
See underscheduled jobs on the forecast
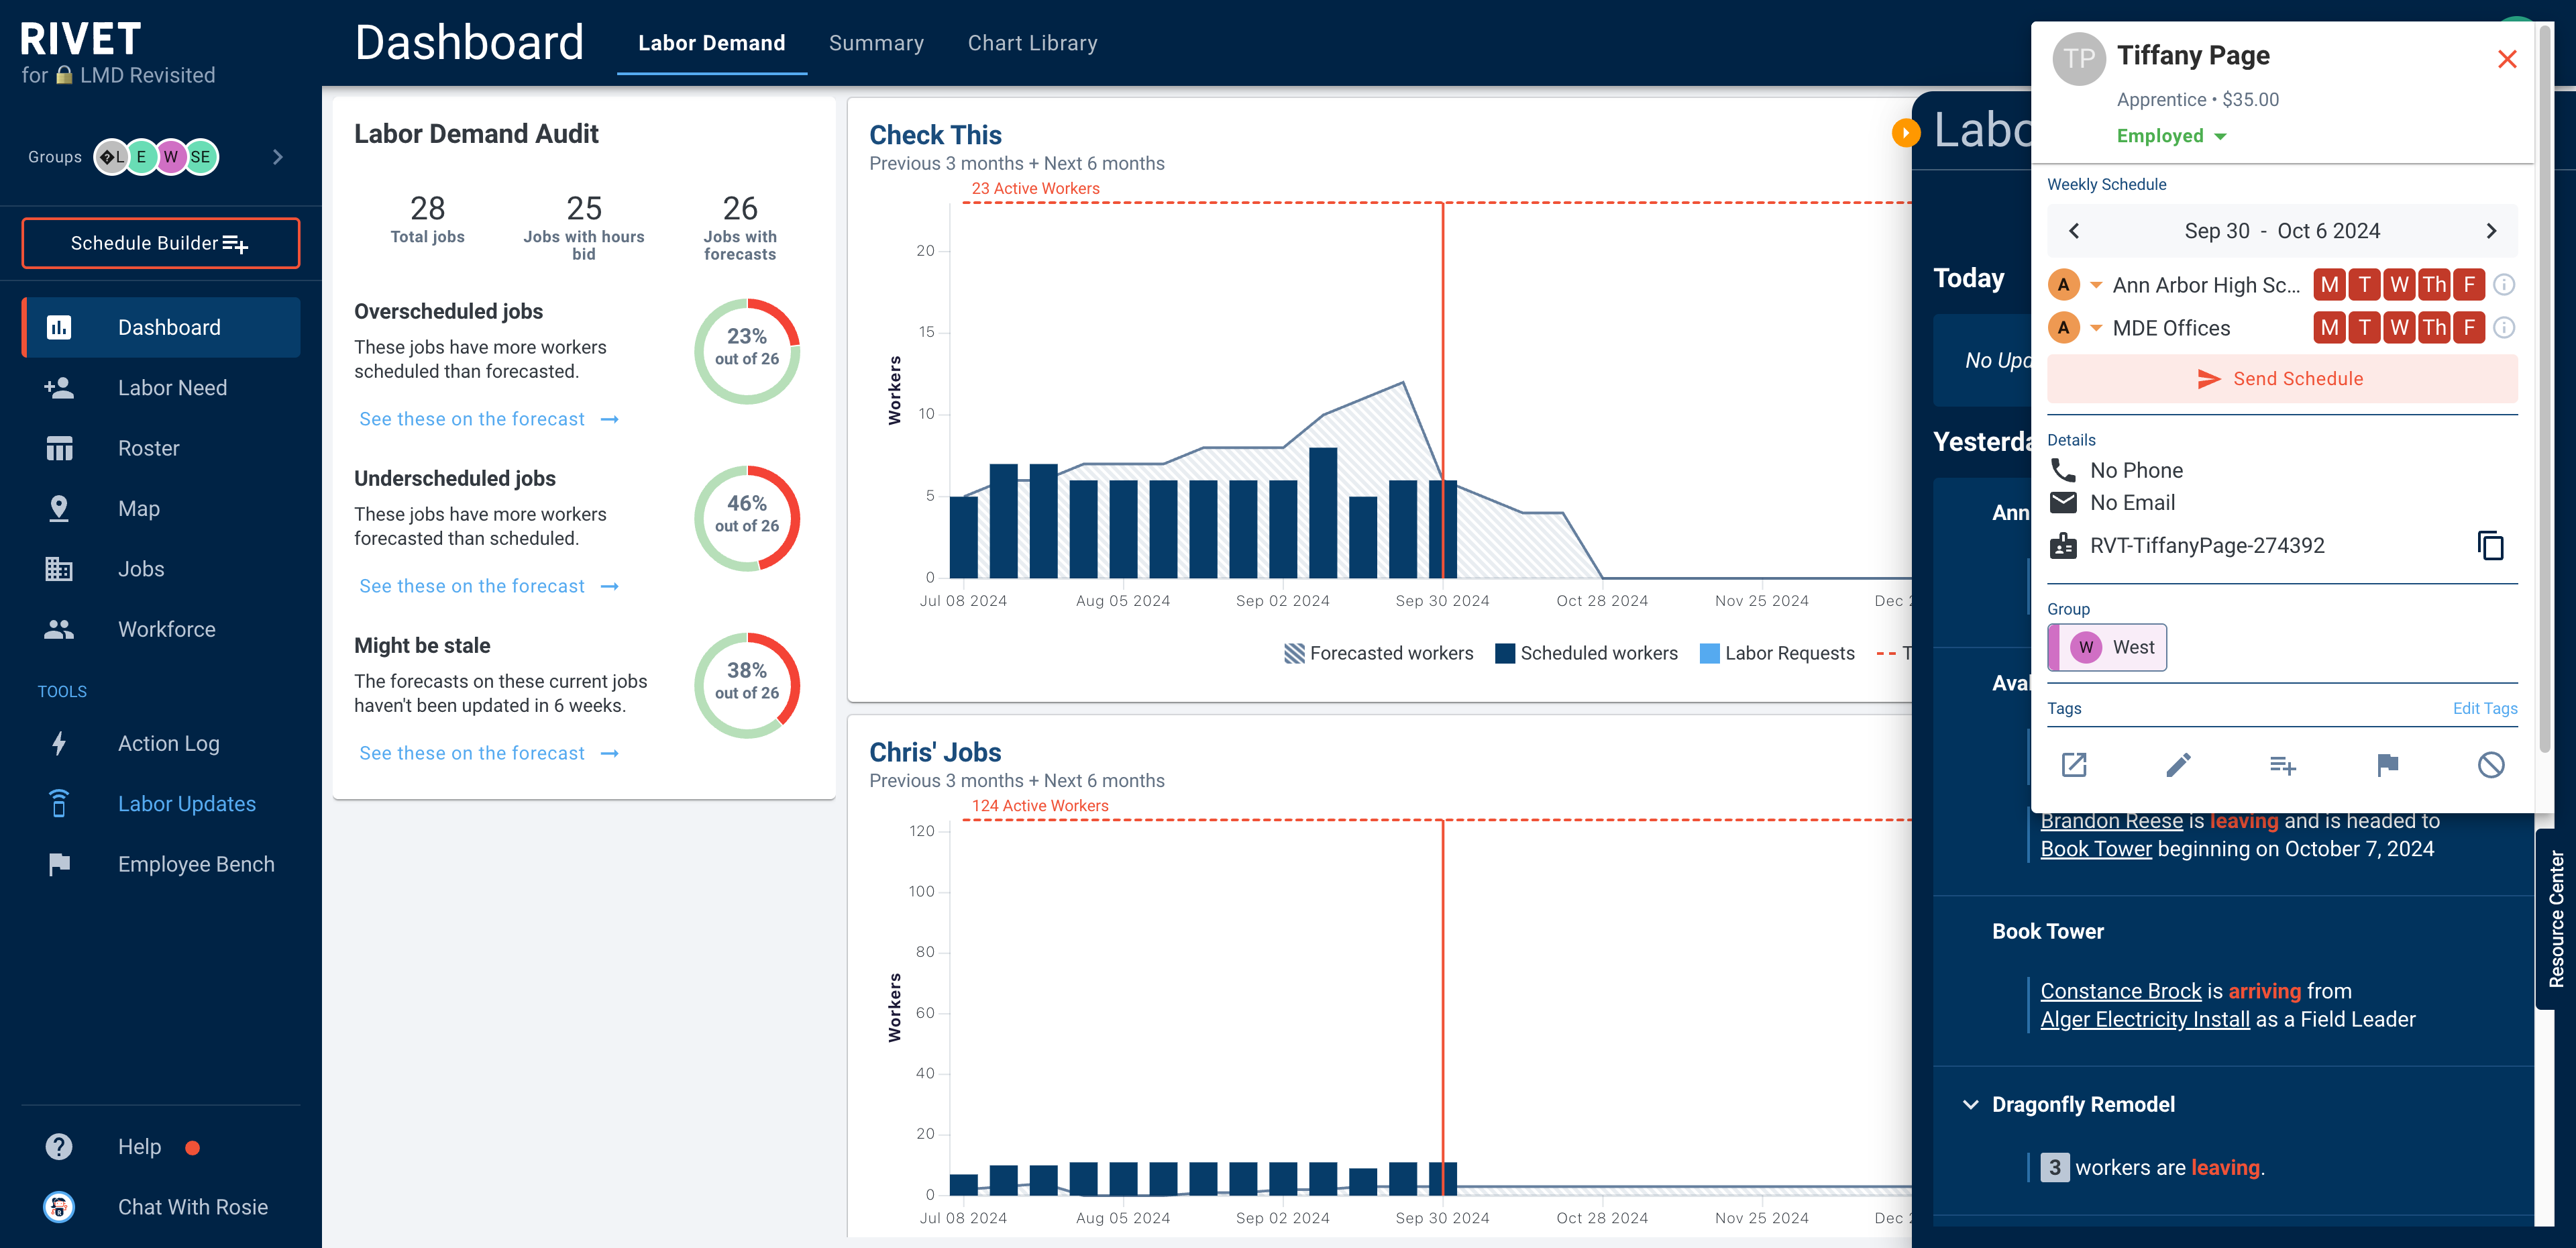[x=489, y=586]
